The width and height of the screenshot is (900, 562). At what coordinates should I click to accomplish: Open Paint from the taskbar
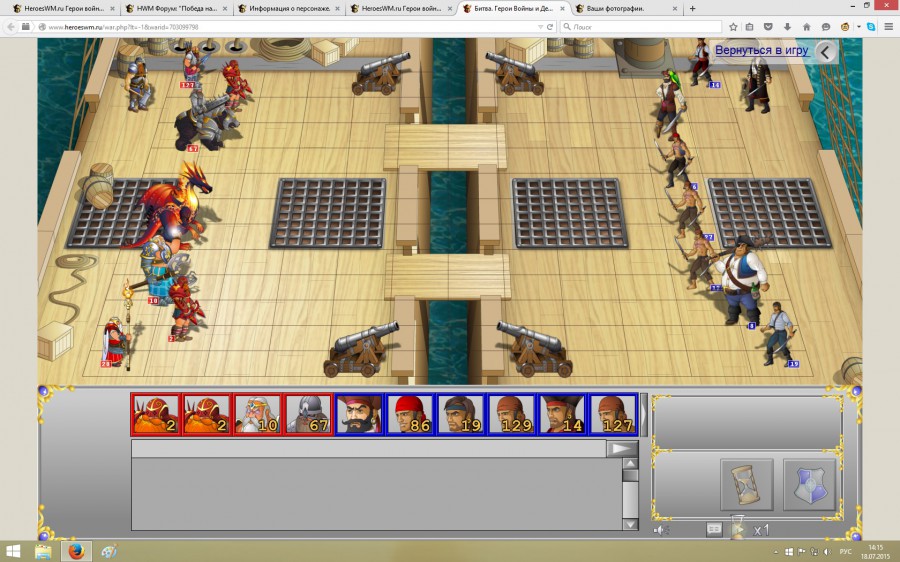[108, 552]
